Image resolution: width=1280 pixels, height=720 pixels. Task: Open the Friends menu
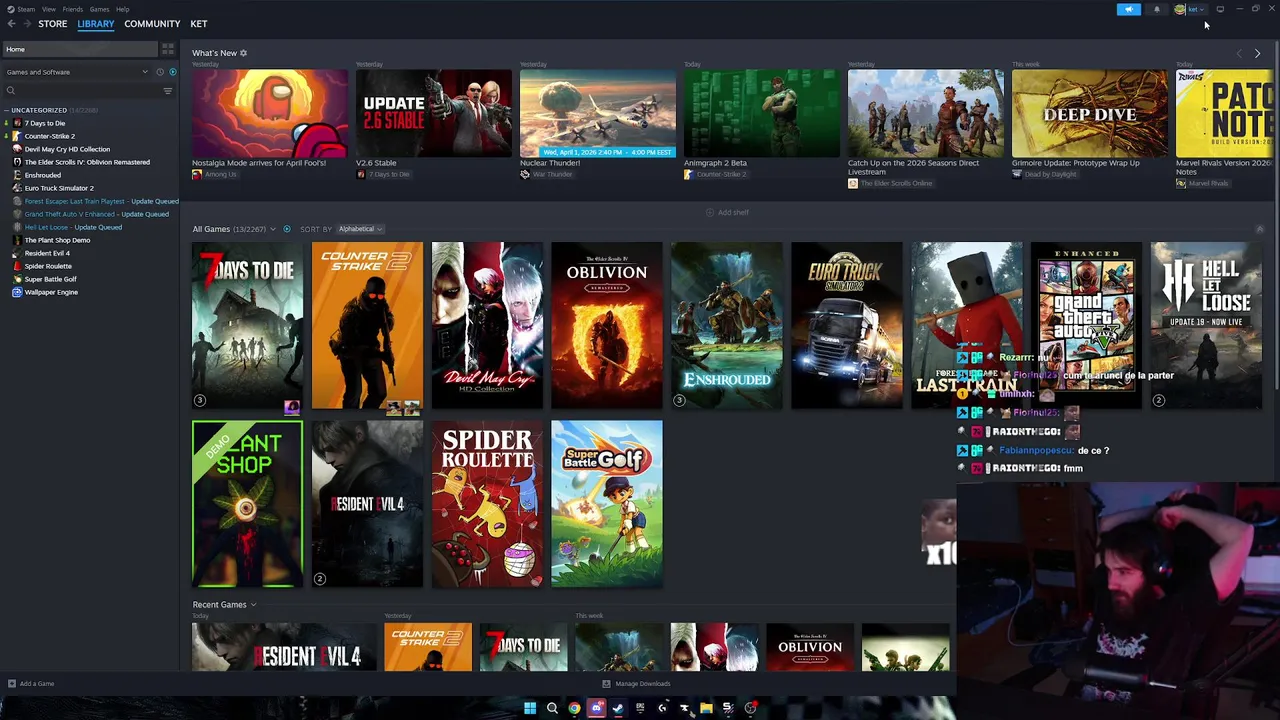point(73,9)
